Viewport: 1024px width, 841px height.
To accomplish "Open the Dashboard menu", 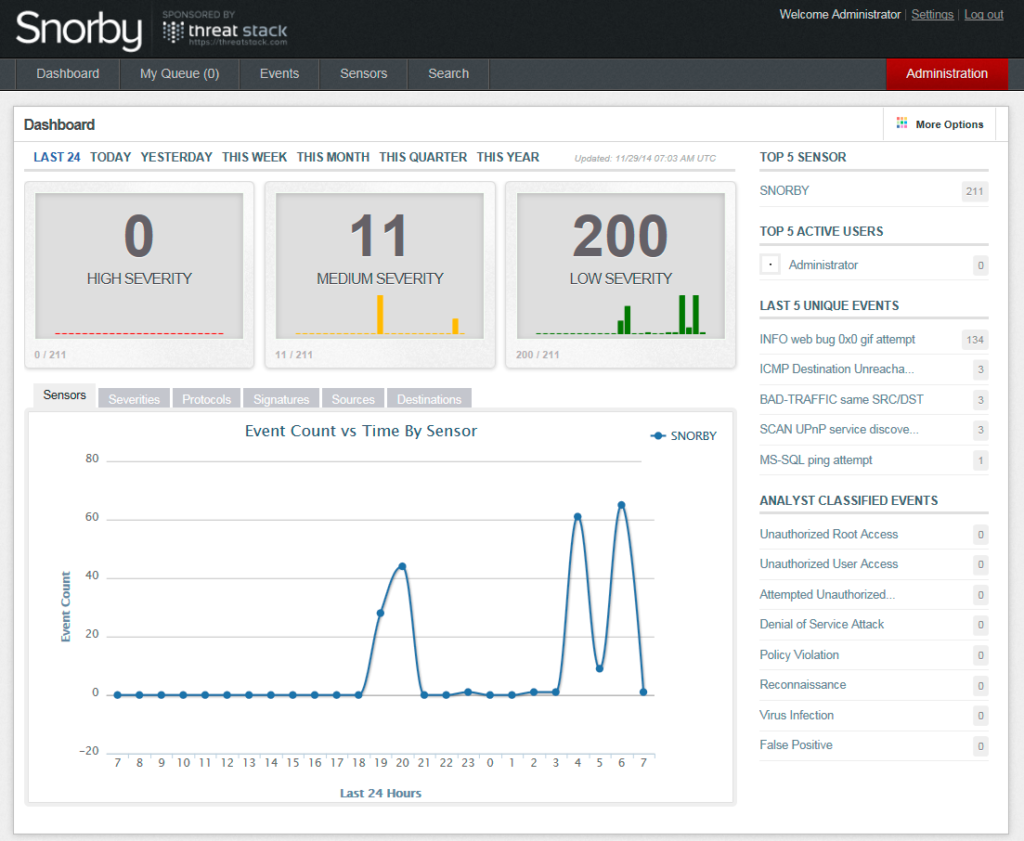I will tap(68, 74).
